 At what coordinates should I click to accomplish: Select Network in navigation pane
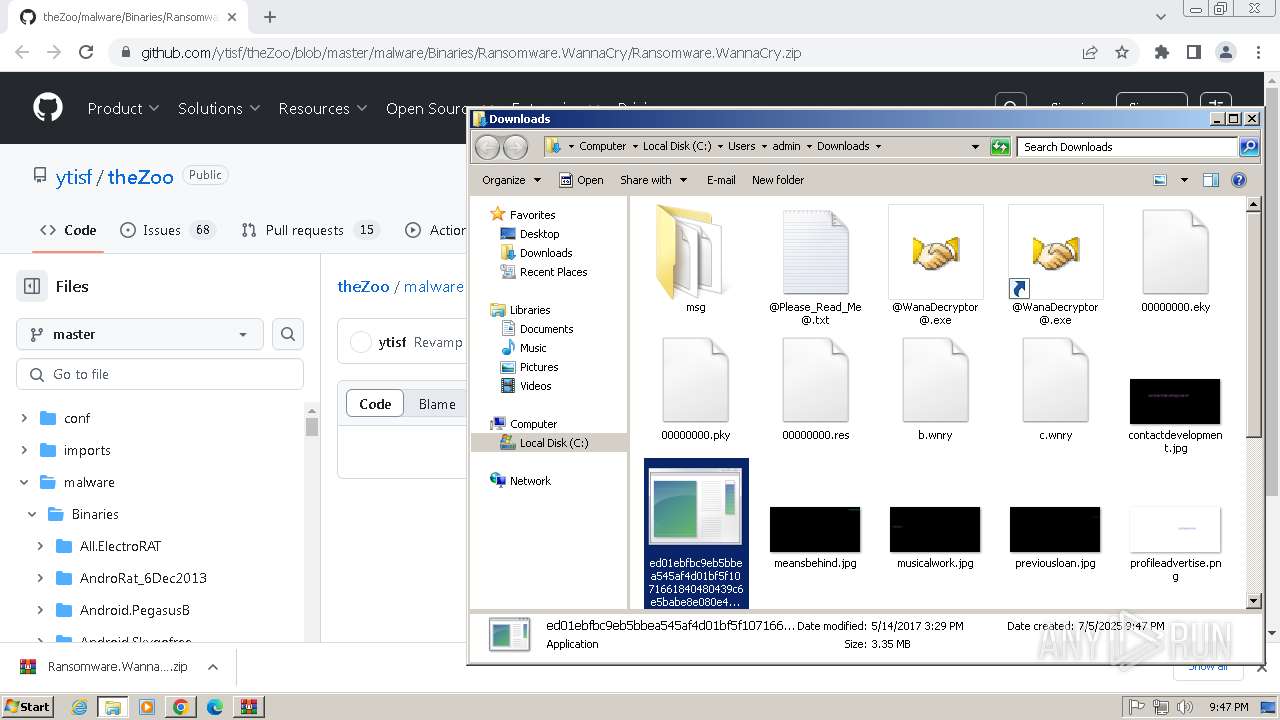(521, 481)
